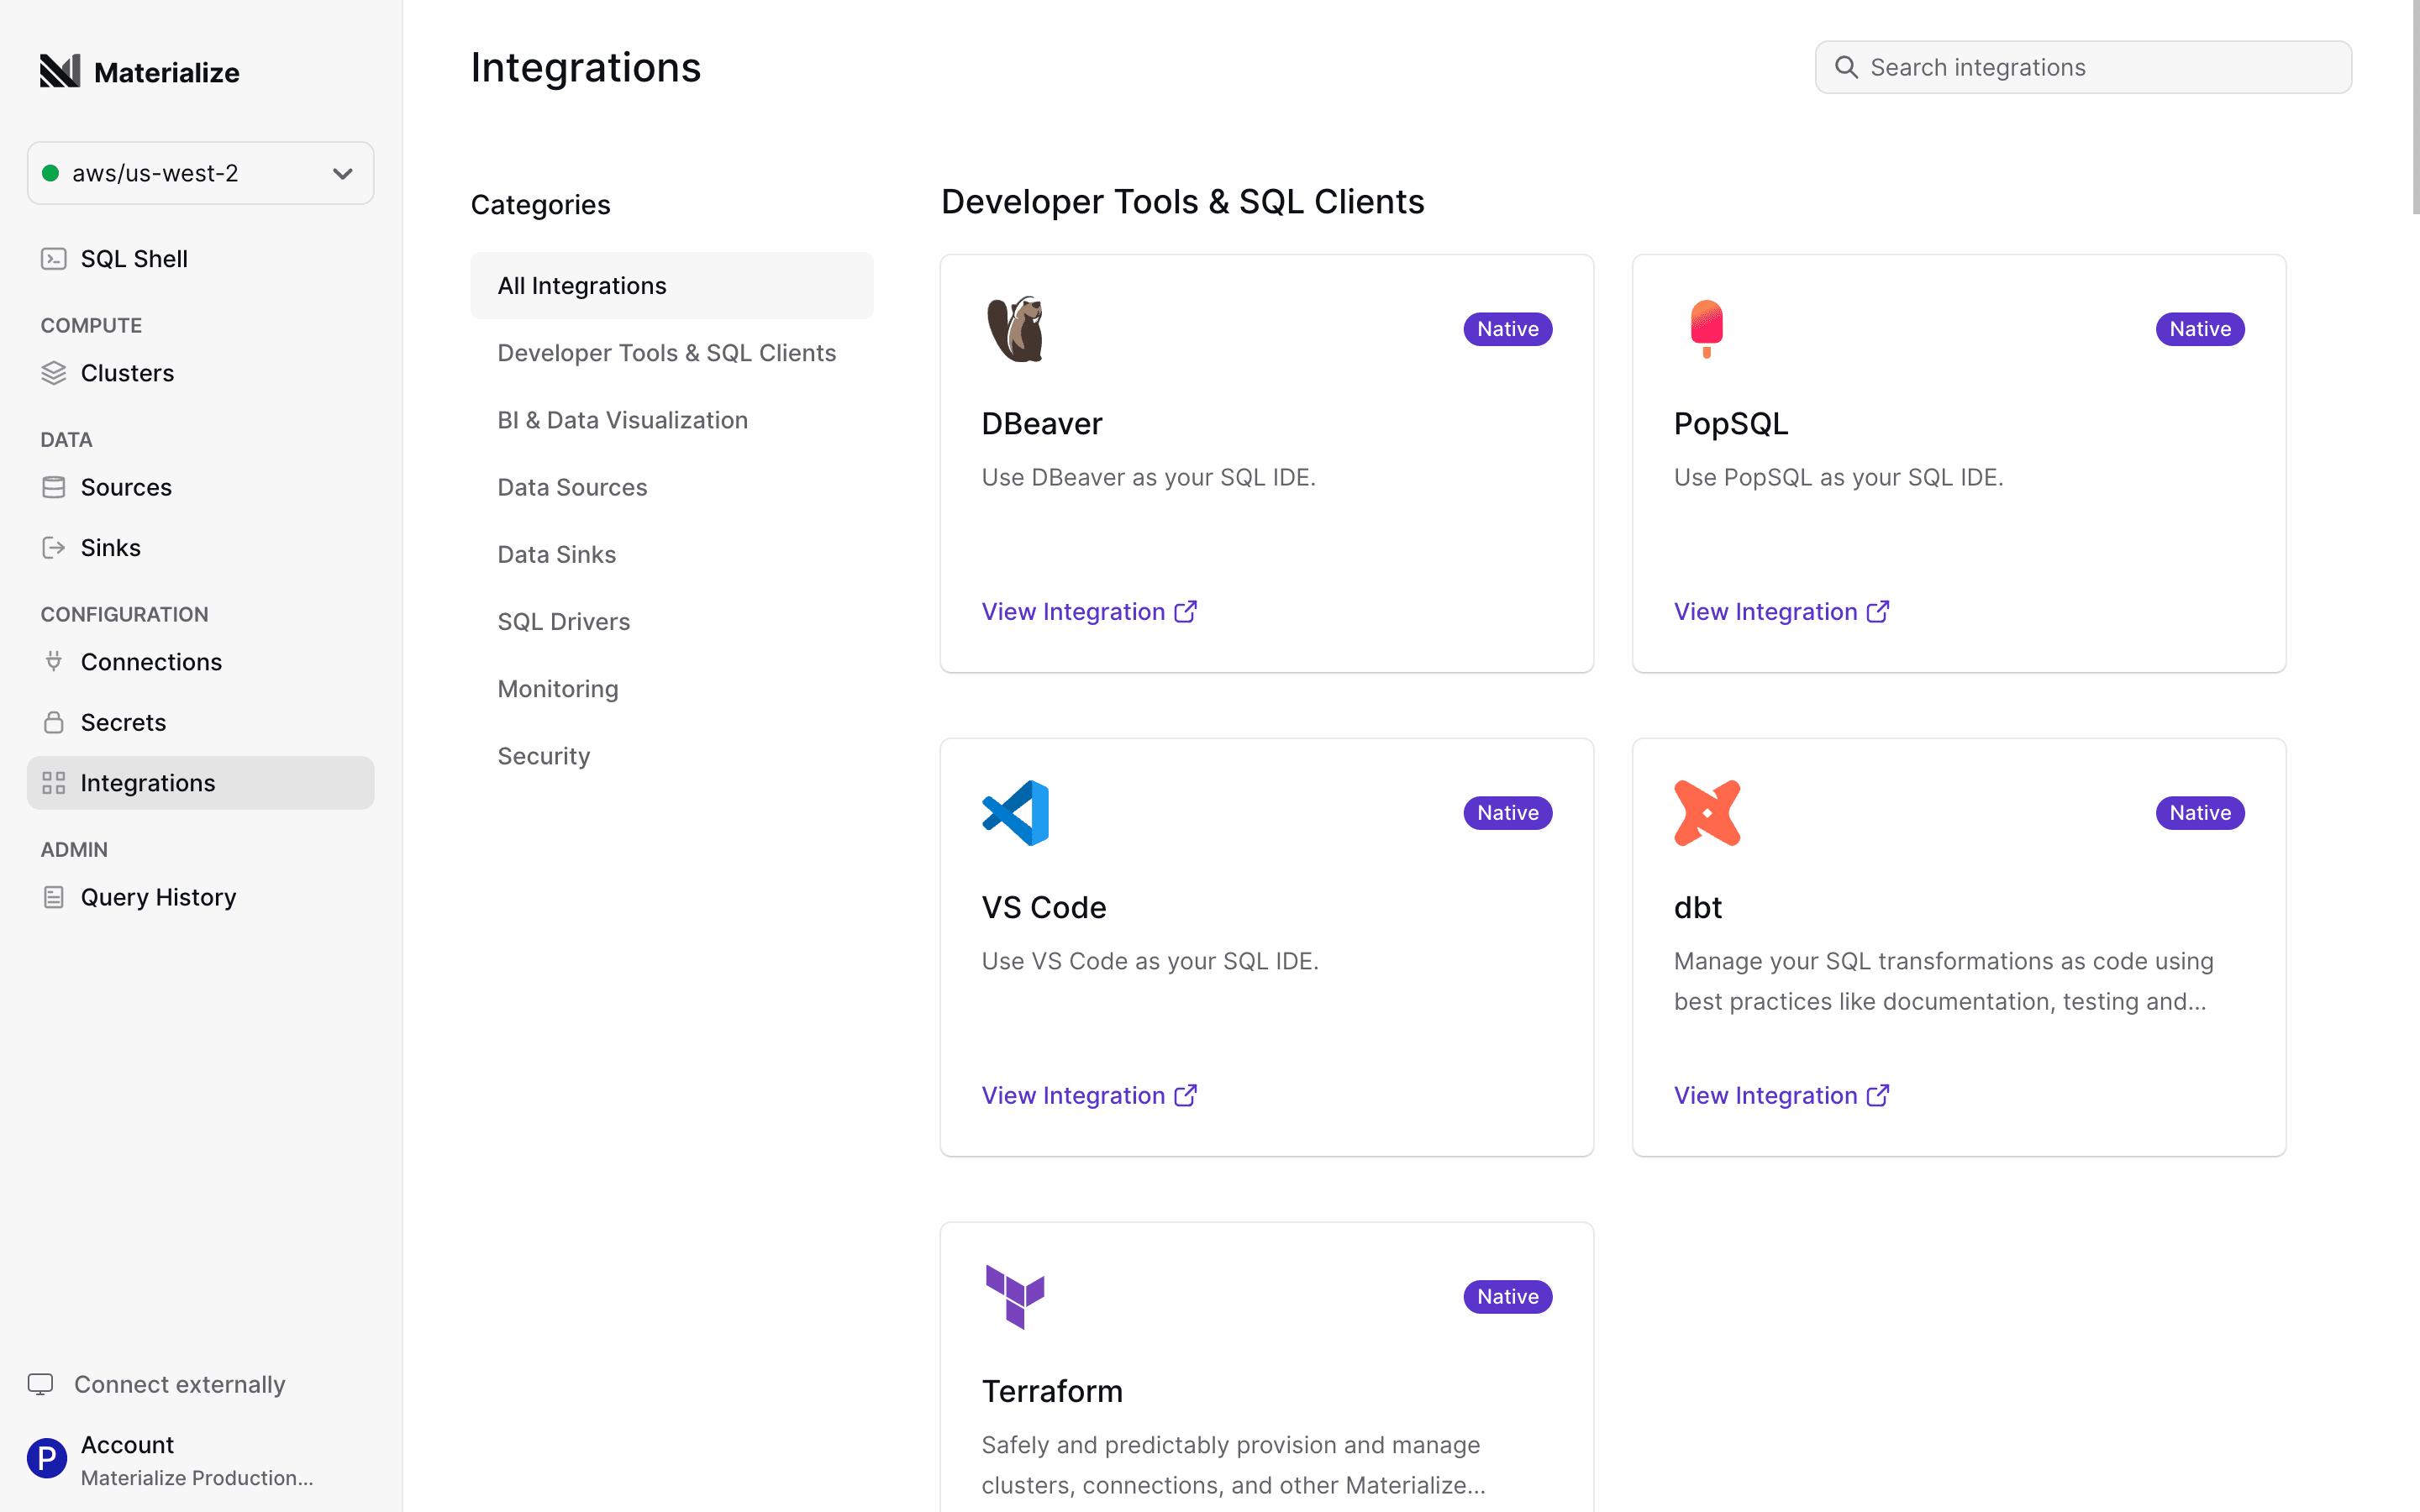
Task: Open View Integration link for dbt
Action: point(1781,1096)
